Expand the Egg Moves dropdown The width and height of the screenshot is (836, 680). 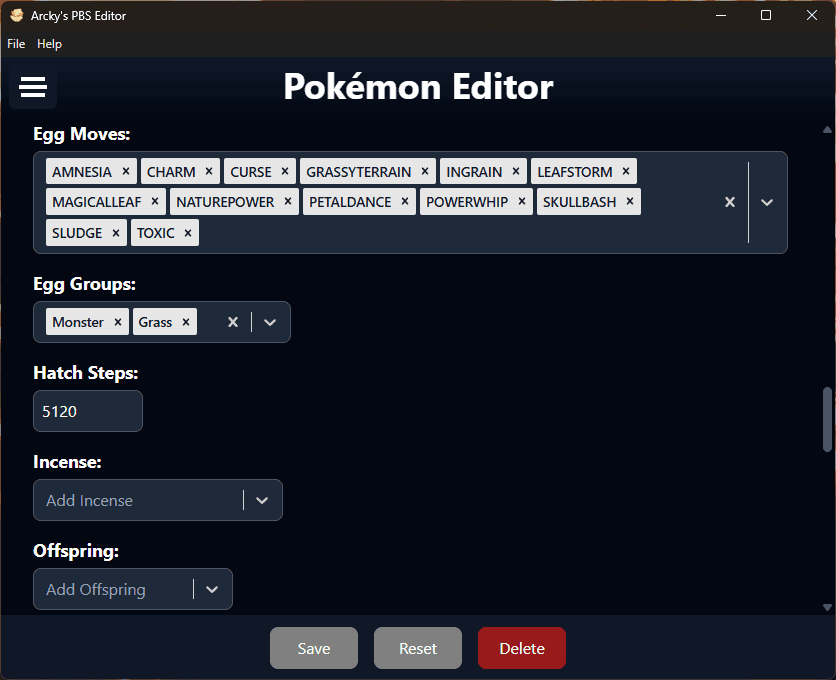tap(767, 202)
